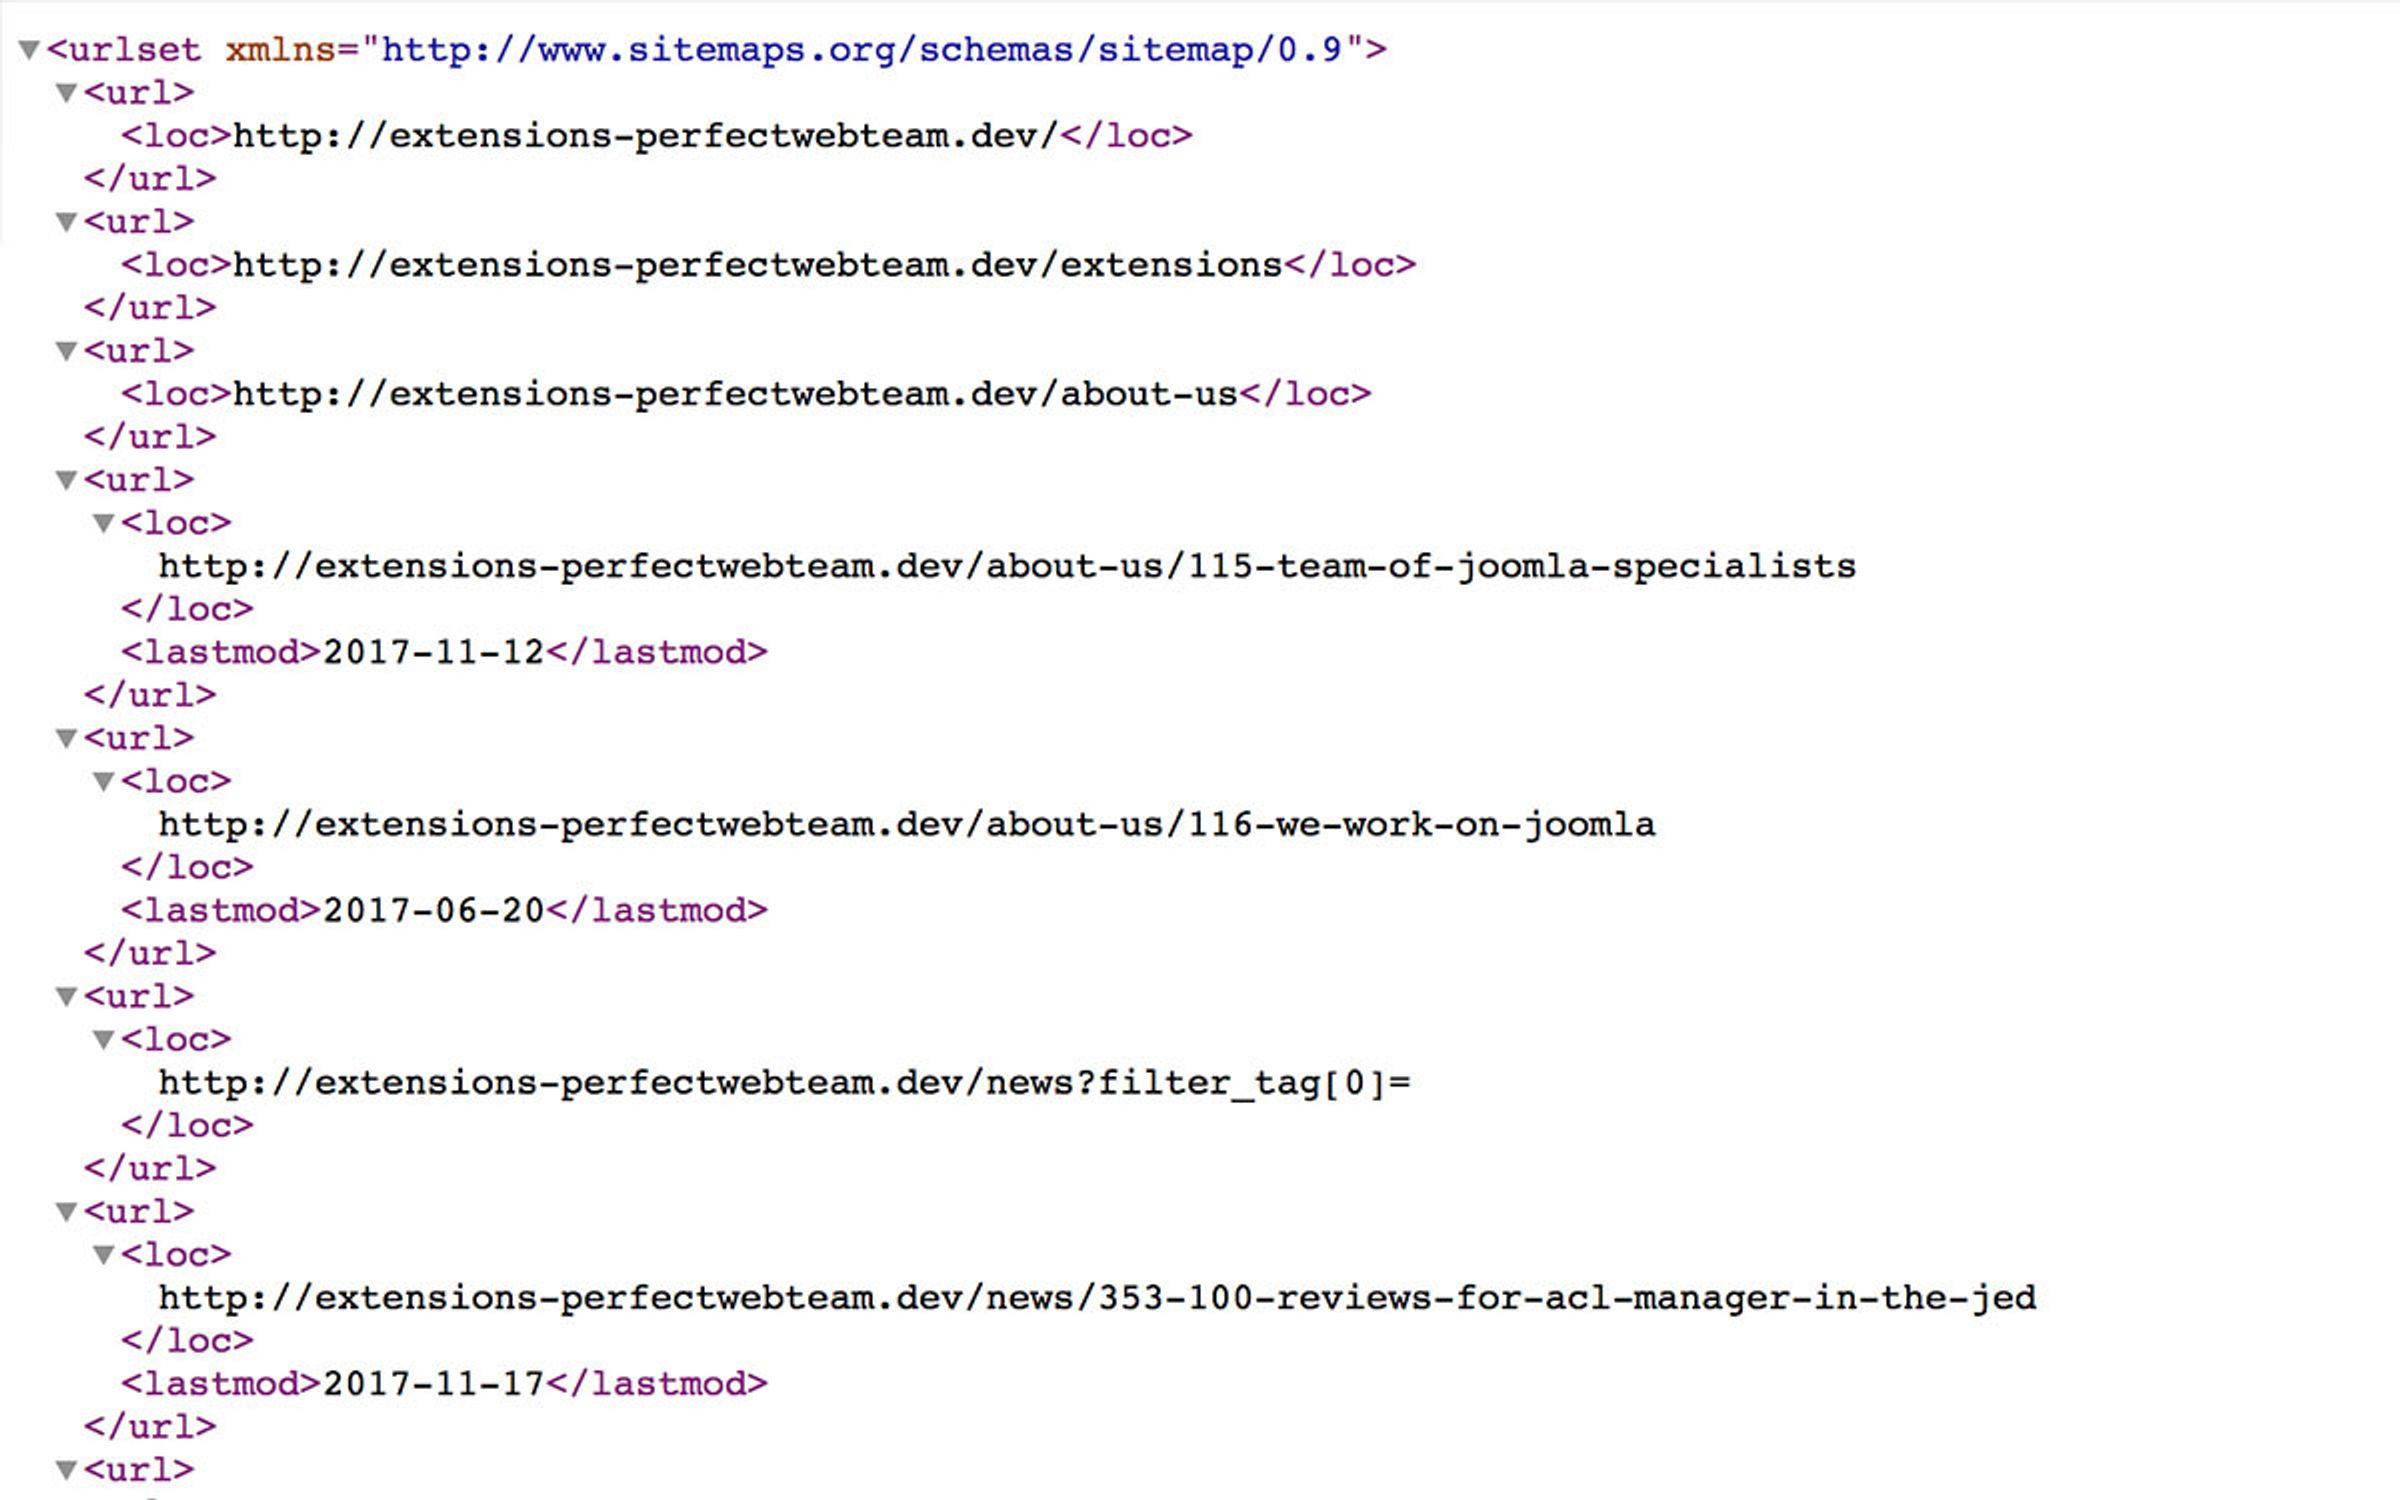2400x1500 pixels.
Task: Collapse loc node of news?filter_tag[0]=
Action: (104, 1040)
